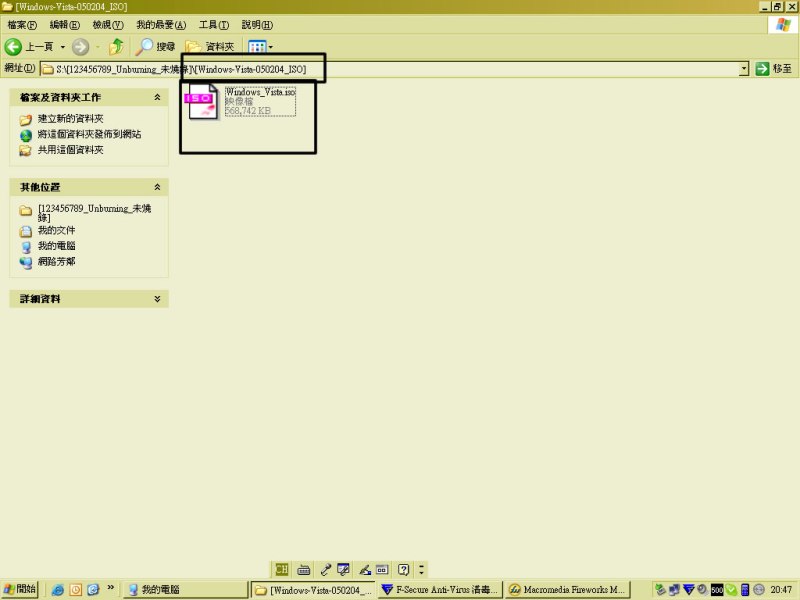Viewport: 800px width, 600px height.
Task: Open the 檔案(F) menu
Action: click(22, 24)
